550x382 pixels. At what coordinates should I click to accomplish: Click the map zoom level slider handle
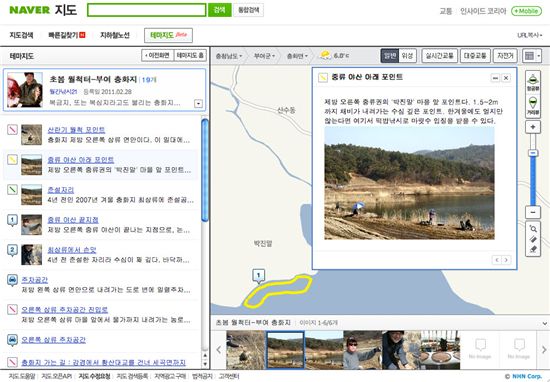click(x=533, y=153)
